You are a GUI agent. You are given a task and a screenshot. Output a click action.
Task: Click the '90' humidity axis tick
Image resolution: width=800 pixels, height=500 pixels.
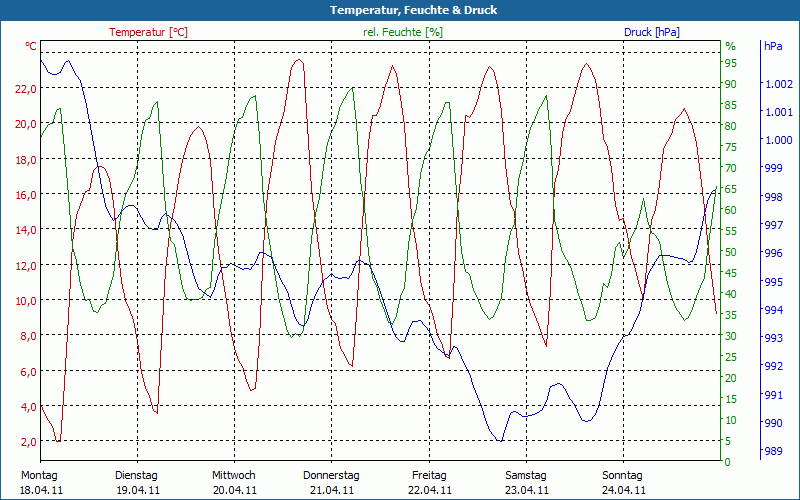(x=731, y=84)
